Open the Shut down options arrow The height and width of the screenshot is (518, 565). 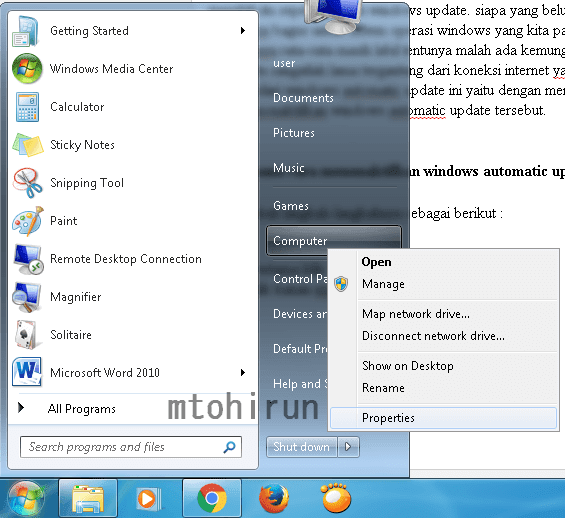click(348, 447)
